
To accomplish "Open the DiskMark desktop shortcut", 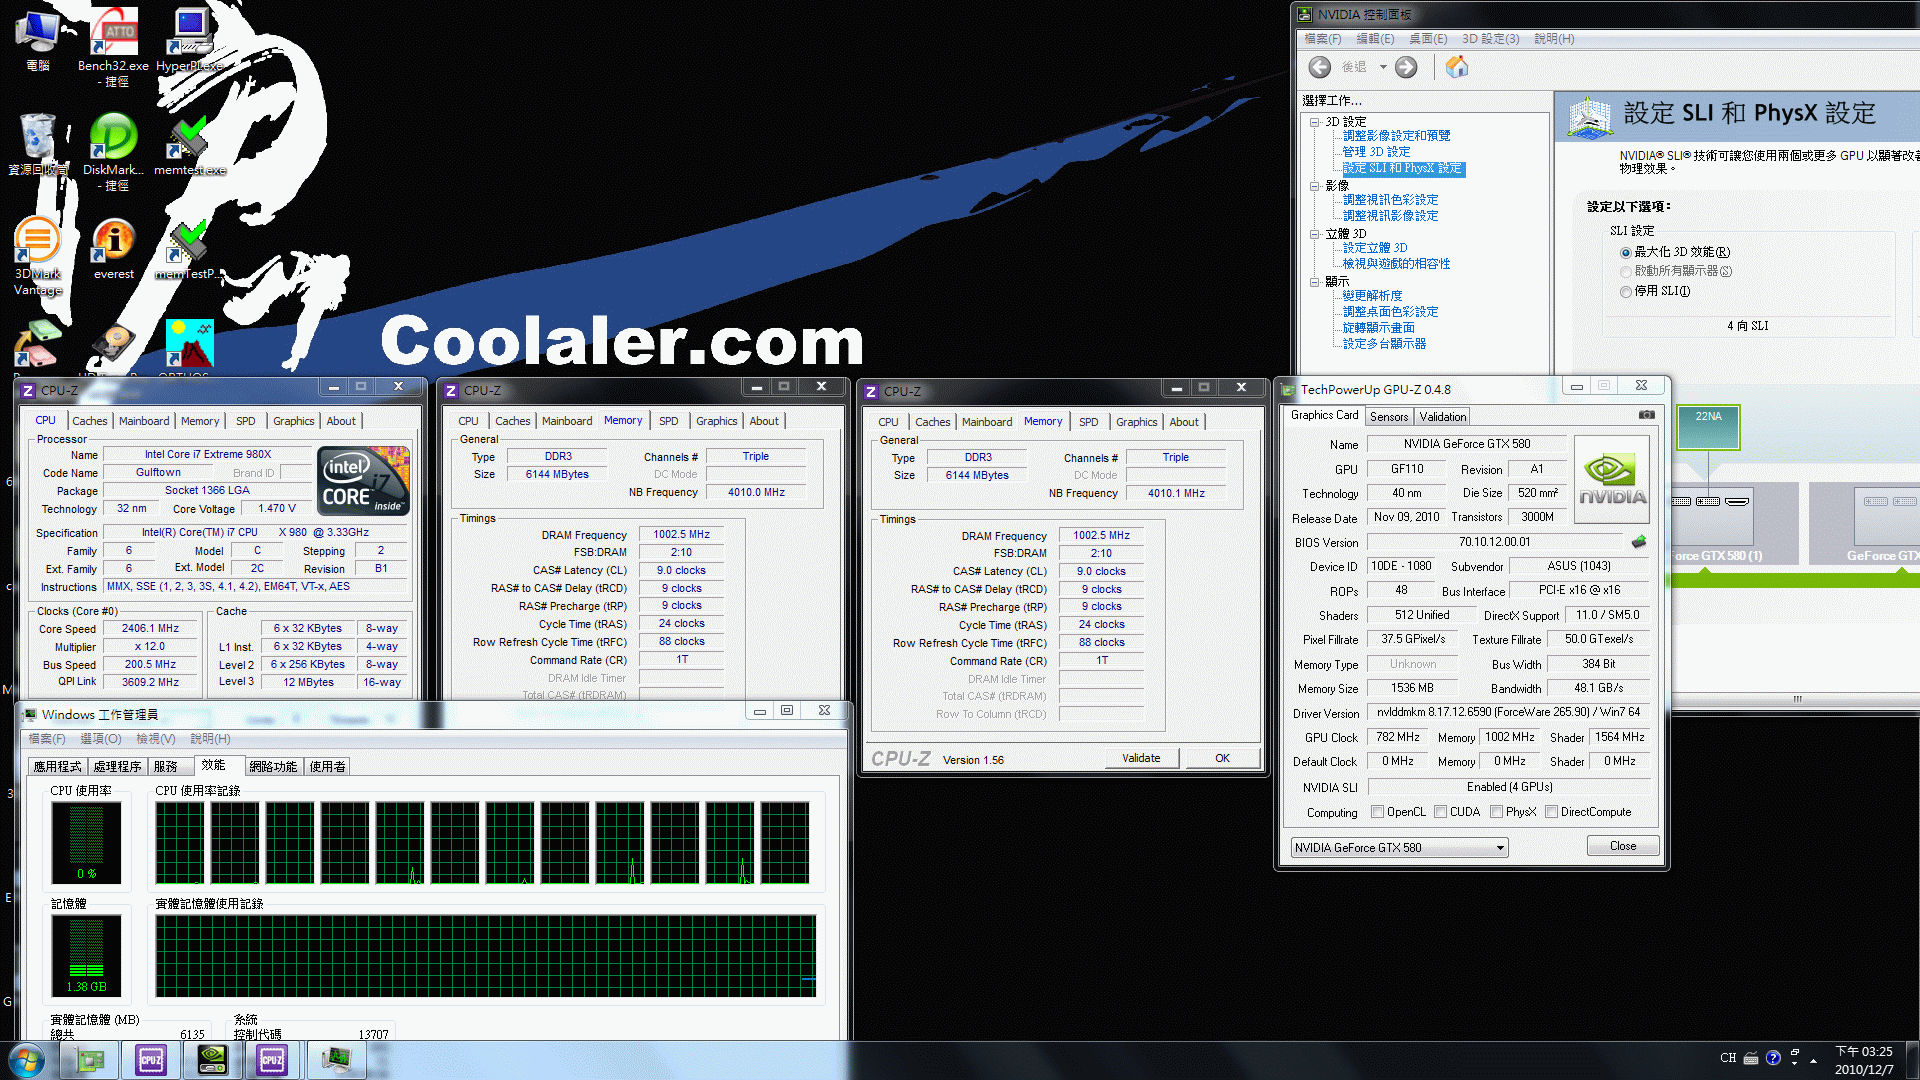I will tap(113, 151).
